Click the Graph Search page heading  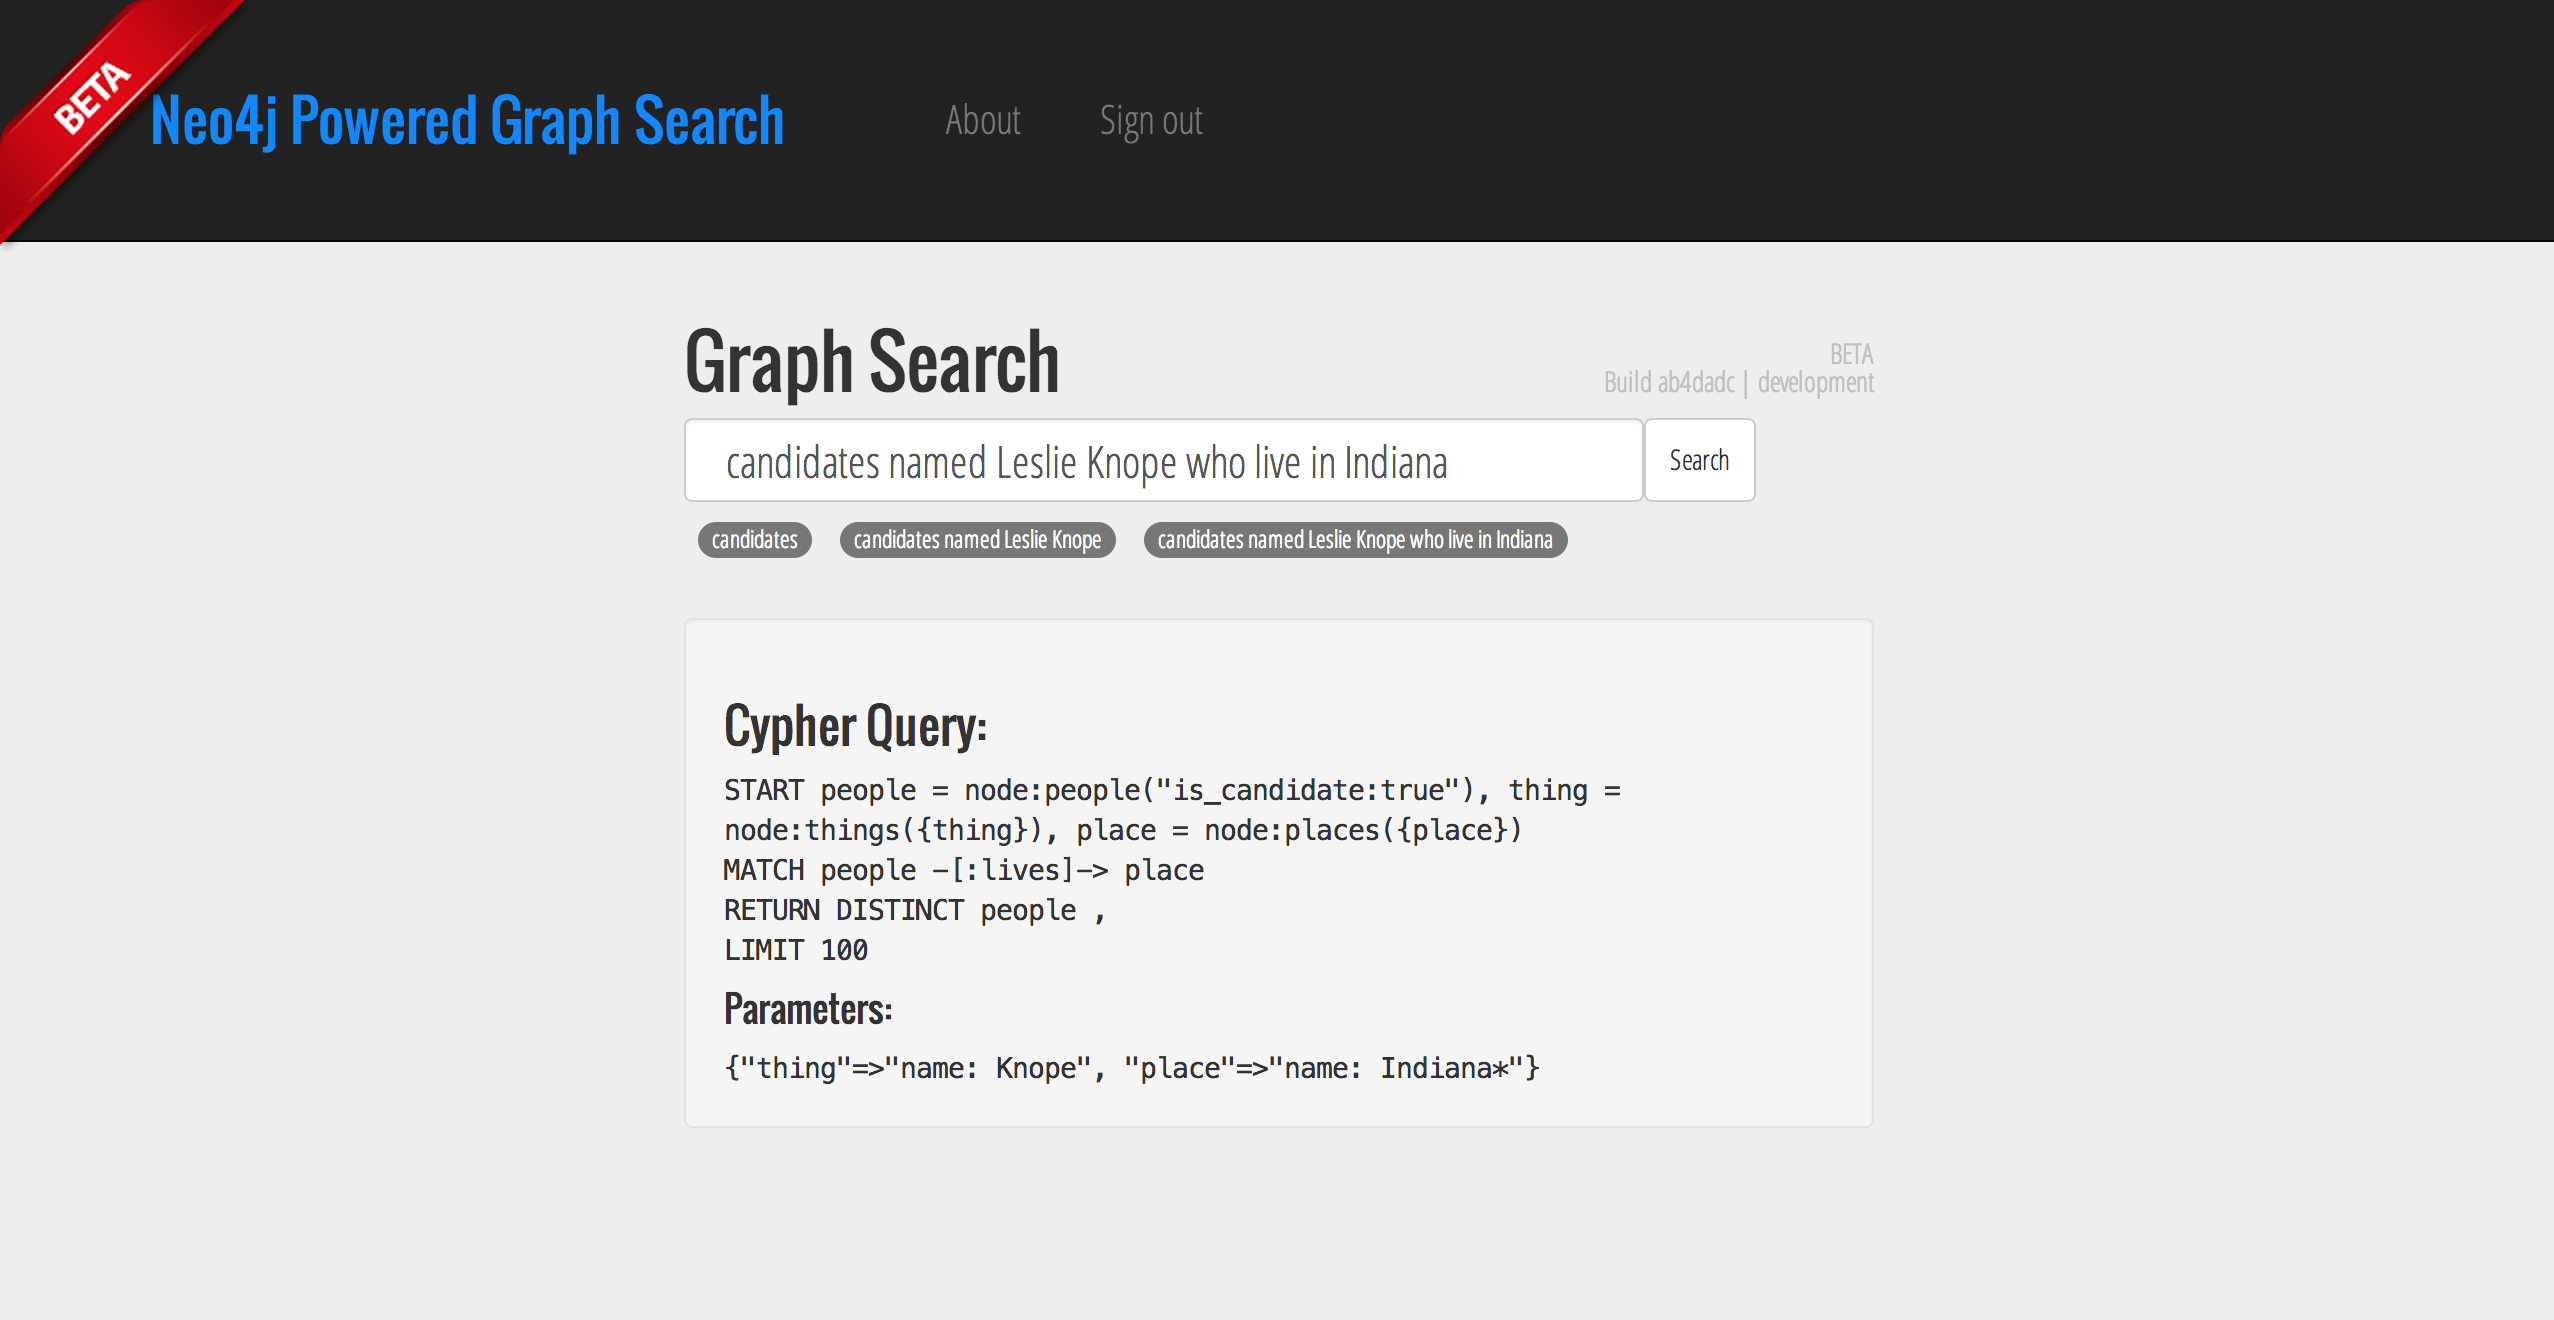(871, 362)
